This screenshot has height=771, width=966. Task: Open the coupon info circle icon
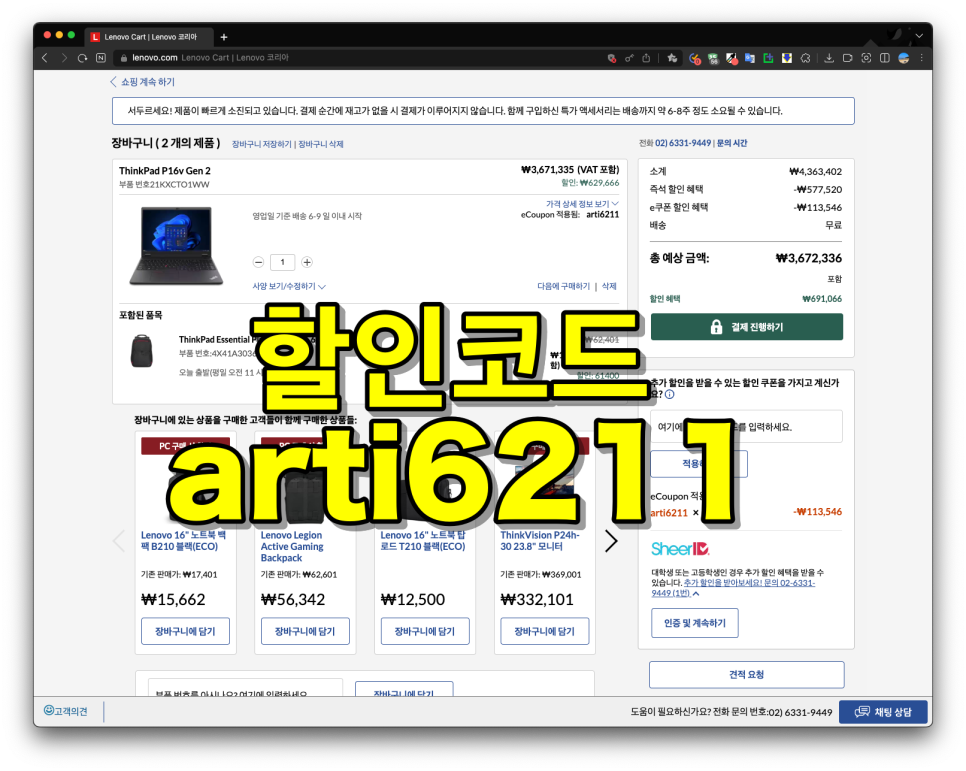coord(670,394)
